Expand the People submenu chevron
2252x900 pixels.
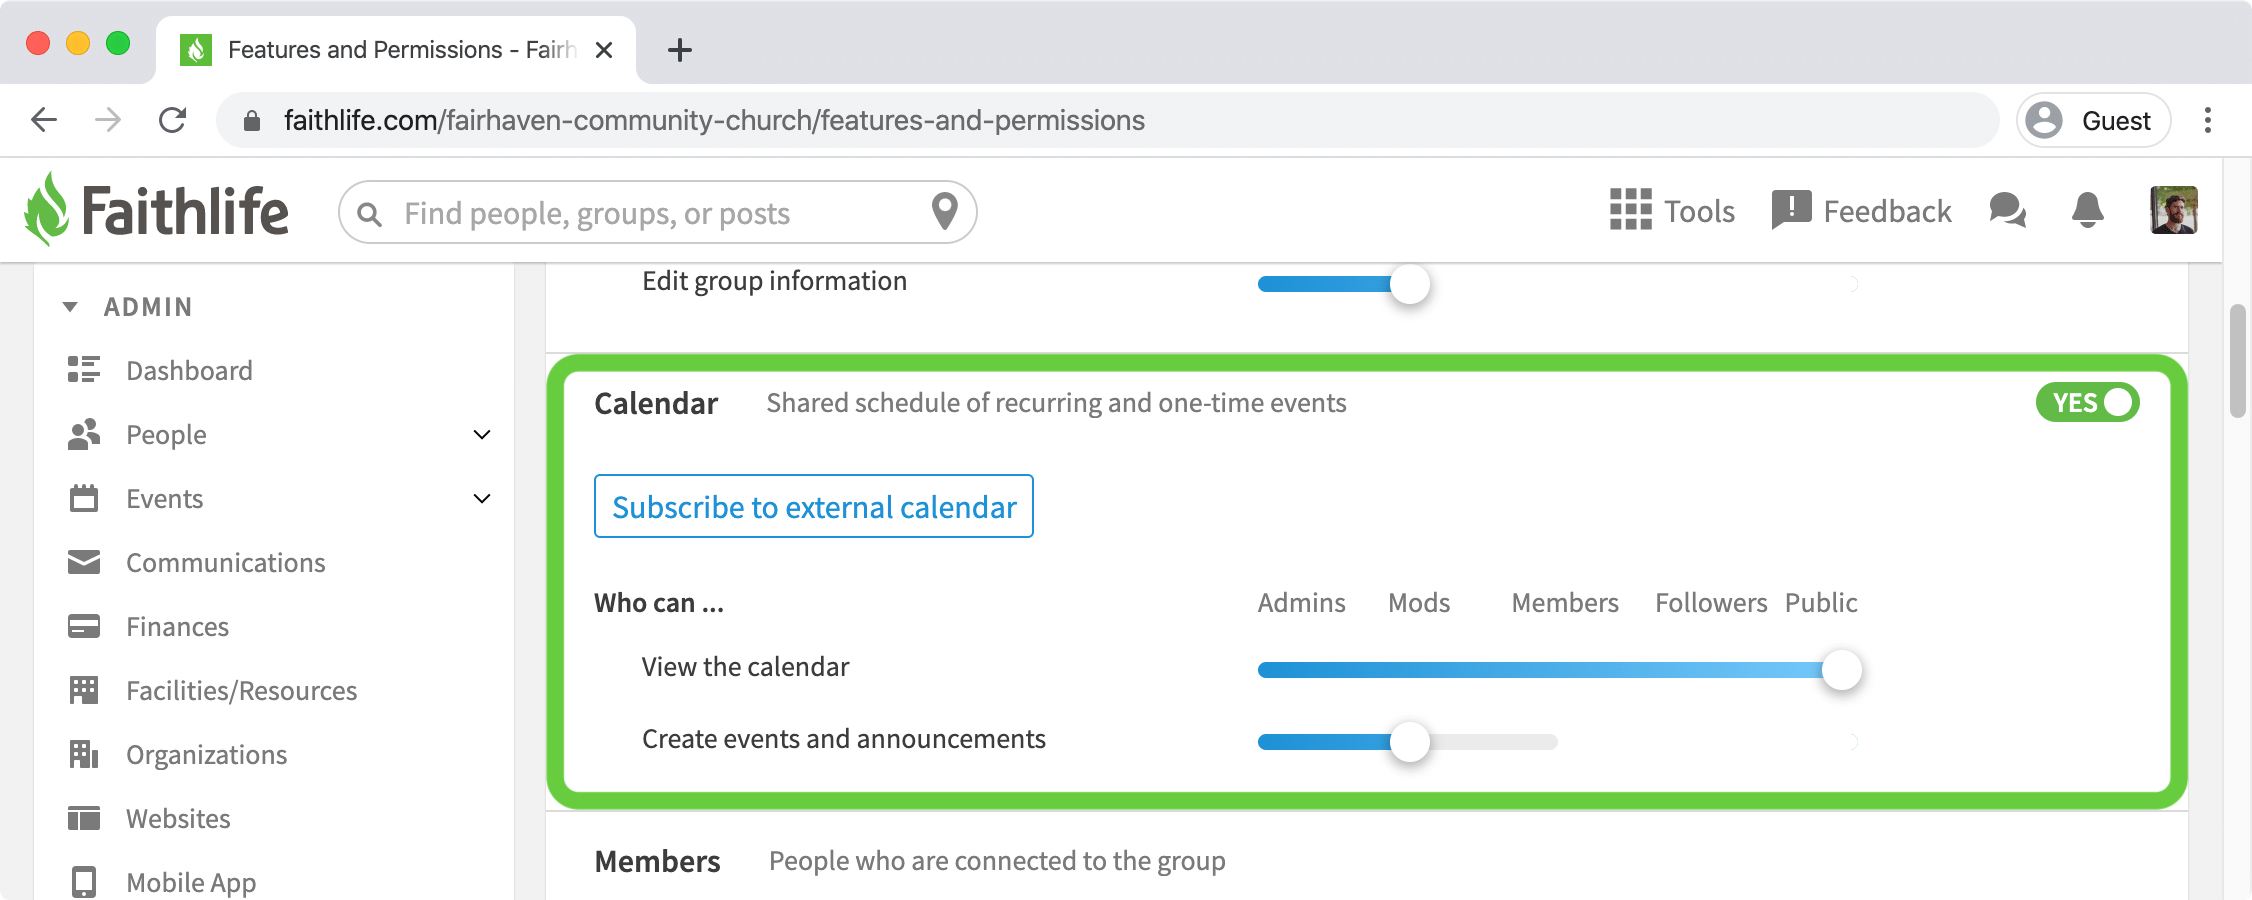click(482, 434)
